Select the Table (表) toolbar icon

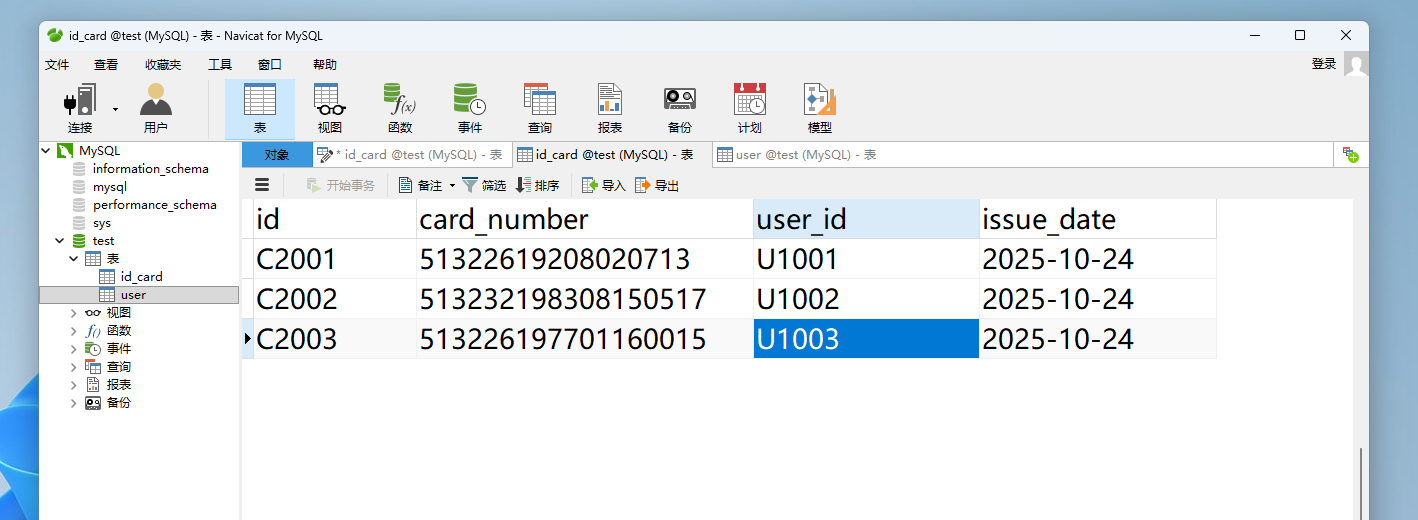(260, 109)
